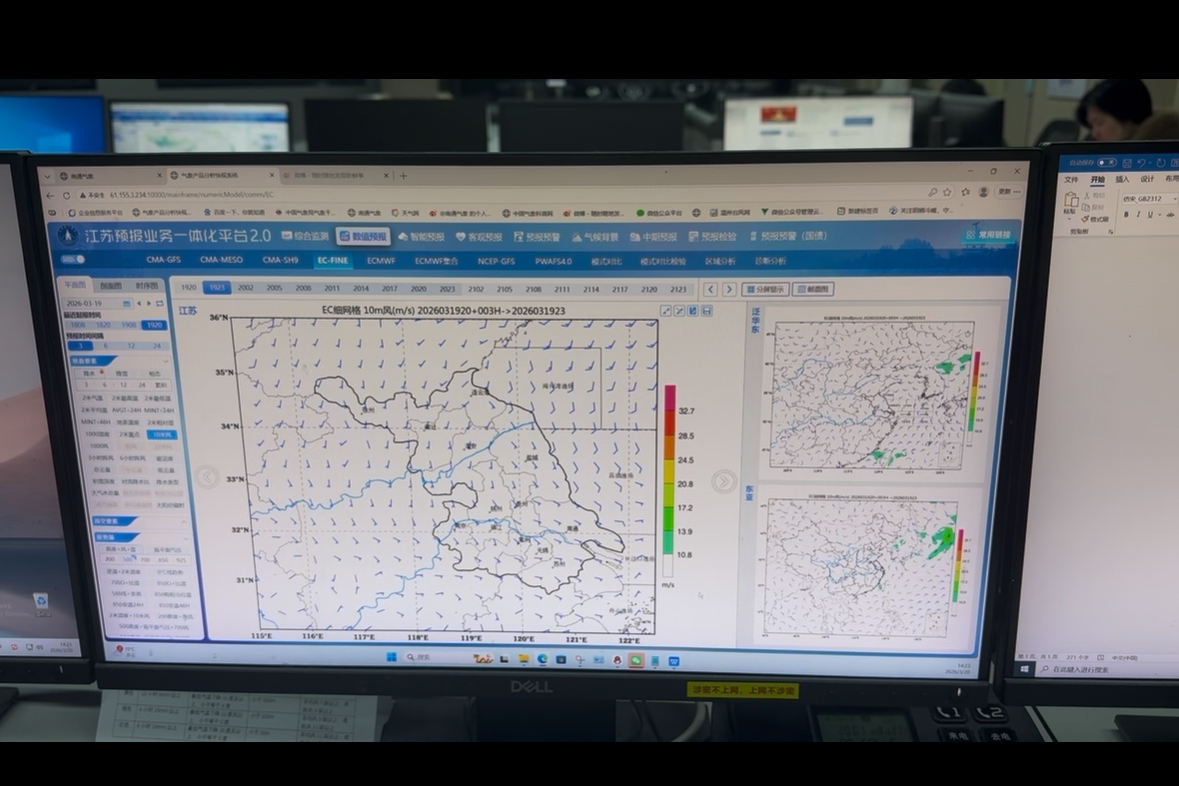Screen dimensions: 1179x786
Task: Click the save map image icon
Action: [707, 312]
